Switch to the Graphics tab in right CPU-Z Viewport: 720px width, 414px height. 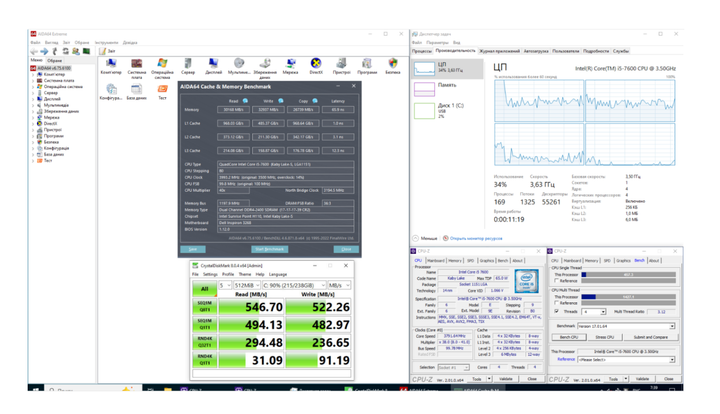[x=623, y=261]
